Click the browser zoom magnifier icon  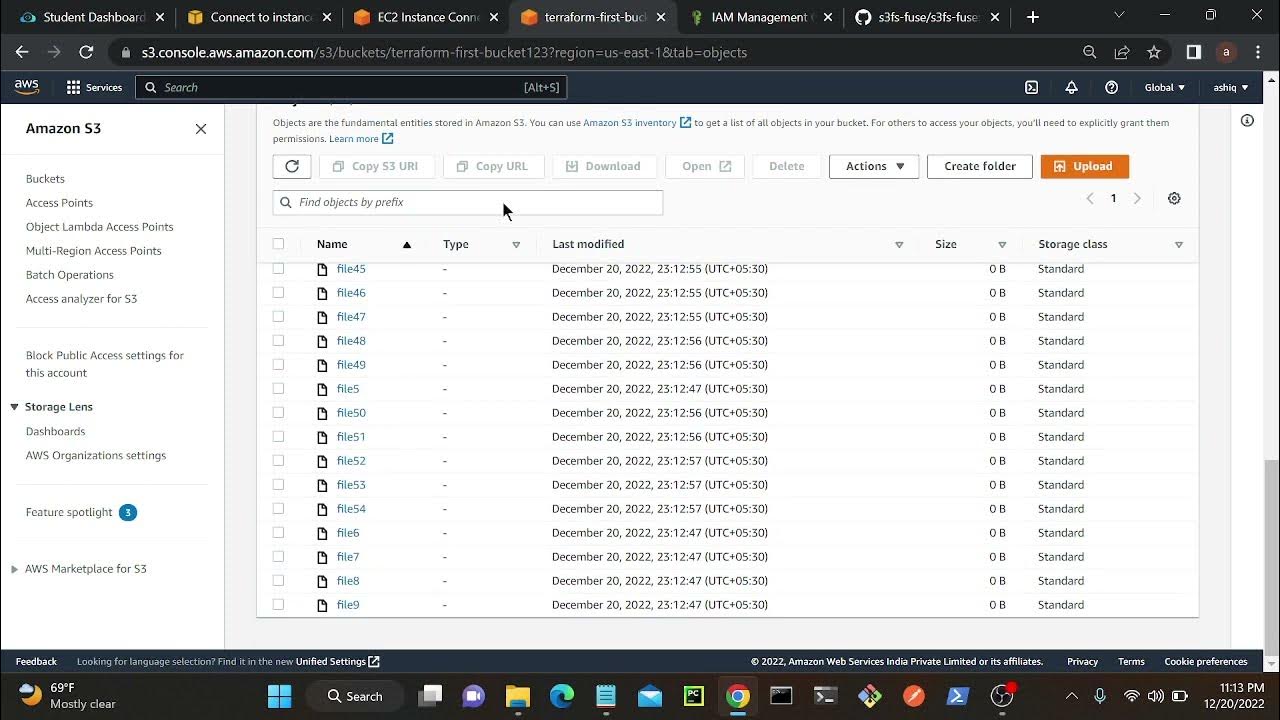[x=1090, y=52]
